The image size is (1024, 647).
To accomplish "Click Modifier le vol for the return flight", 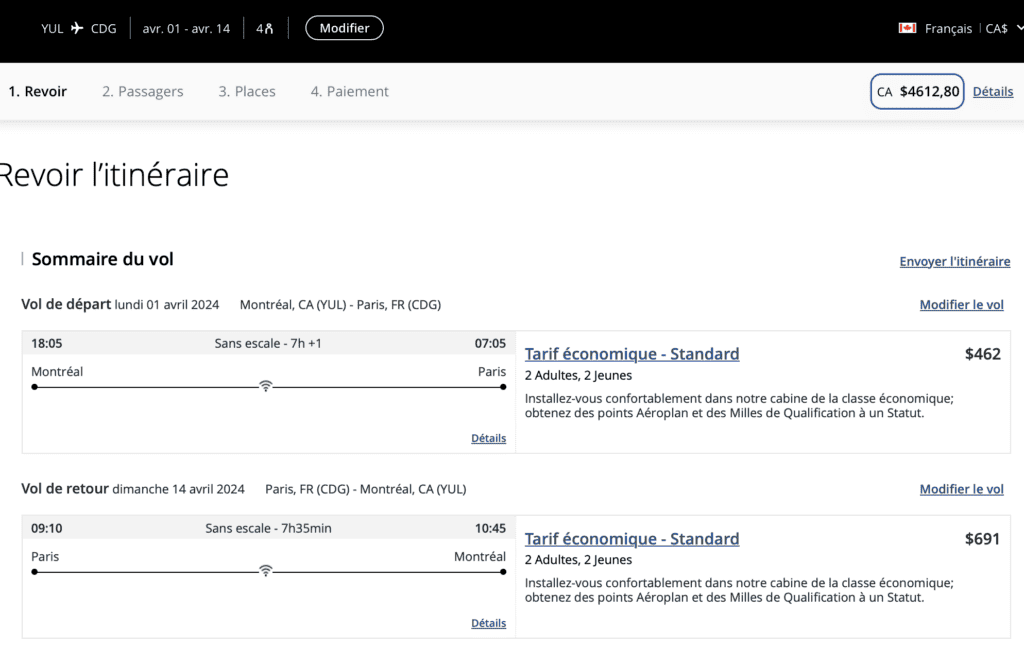I will [x=961, y=489].
